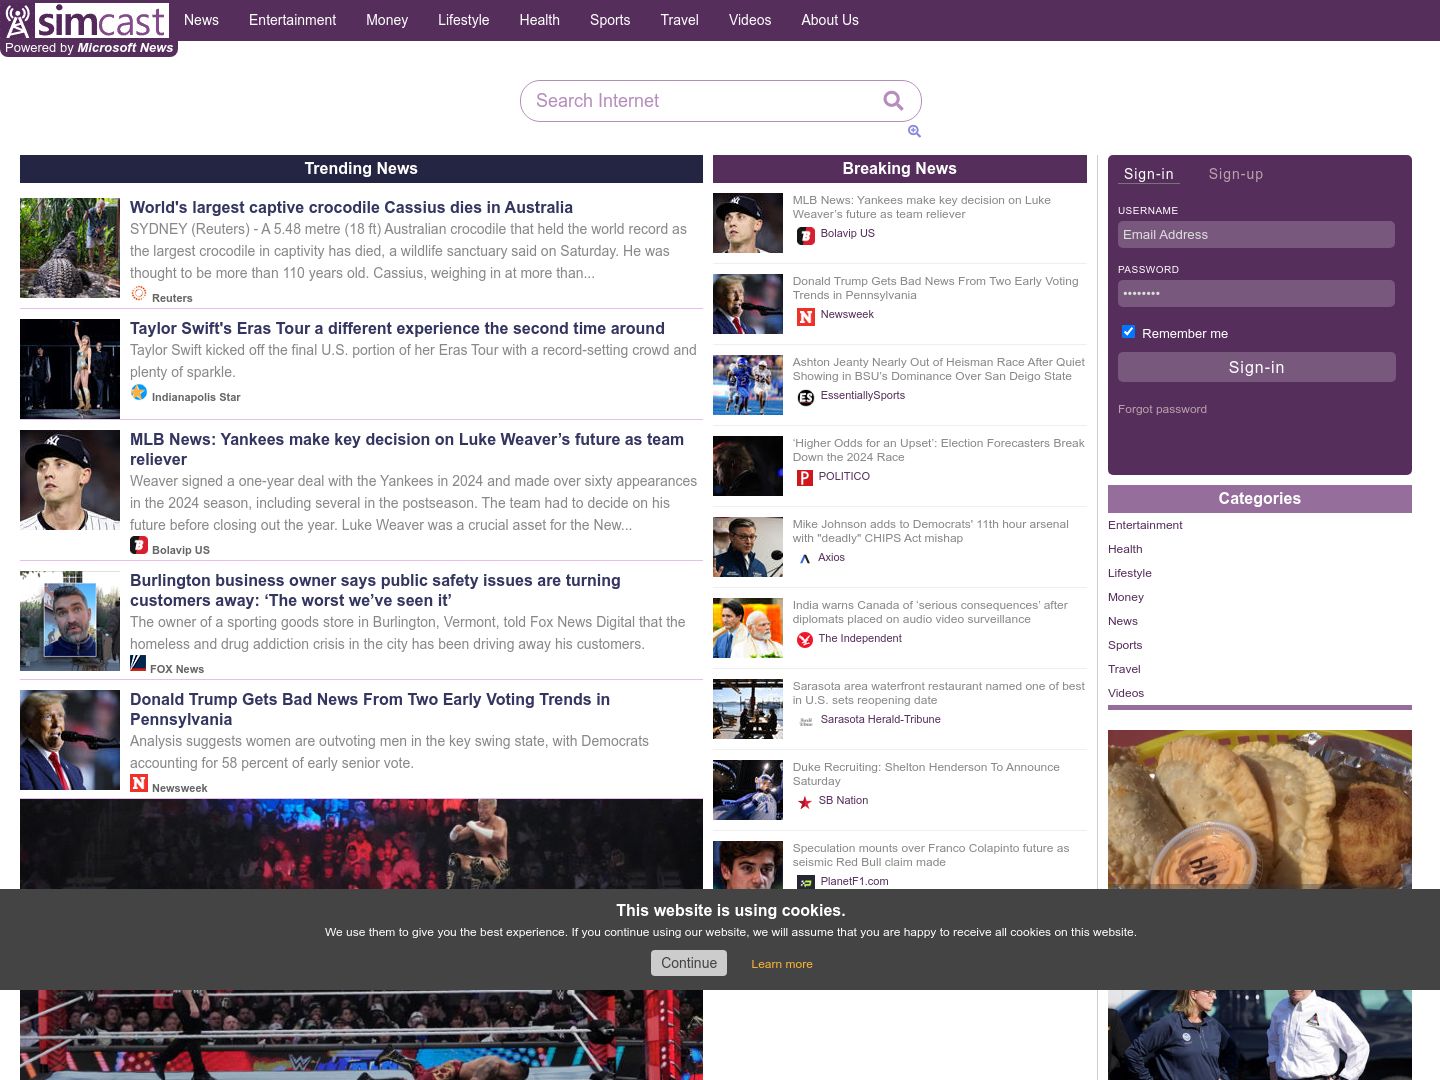This screenshot has height=1080, width=1440.
Task: Open the Health menu
Action: (x=540, y=20)
